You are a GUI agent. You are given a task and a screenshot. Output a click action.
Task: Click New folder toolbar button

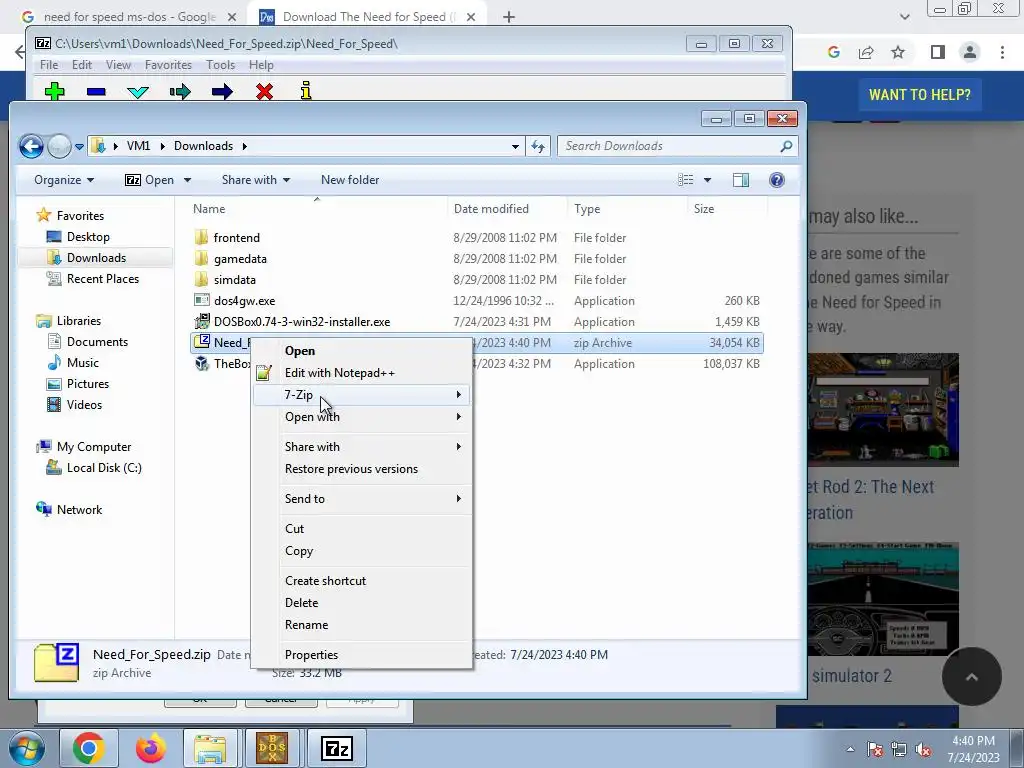[350, 180]
